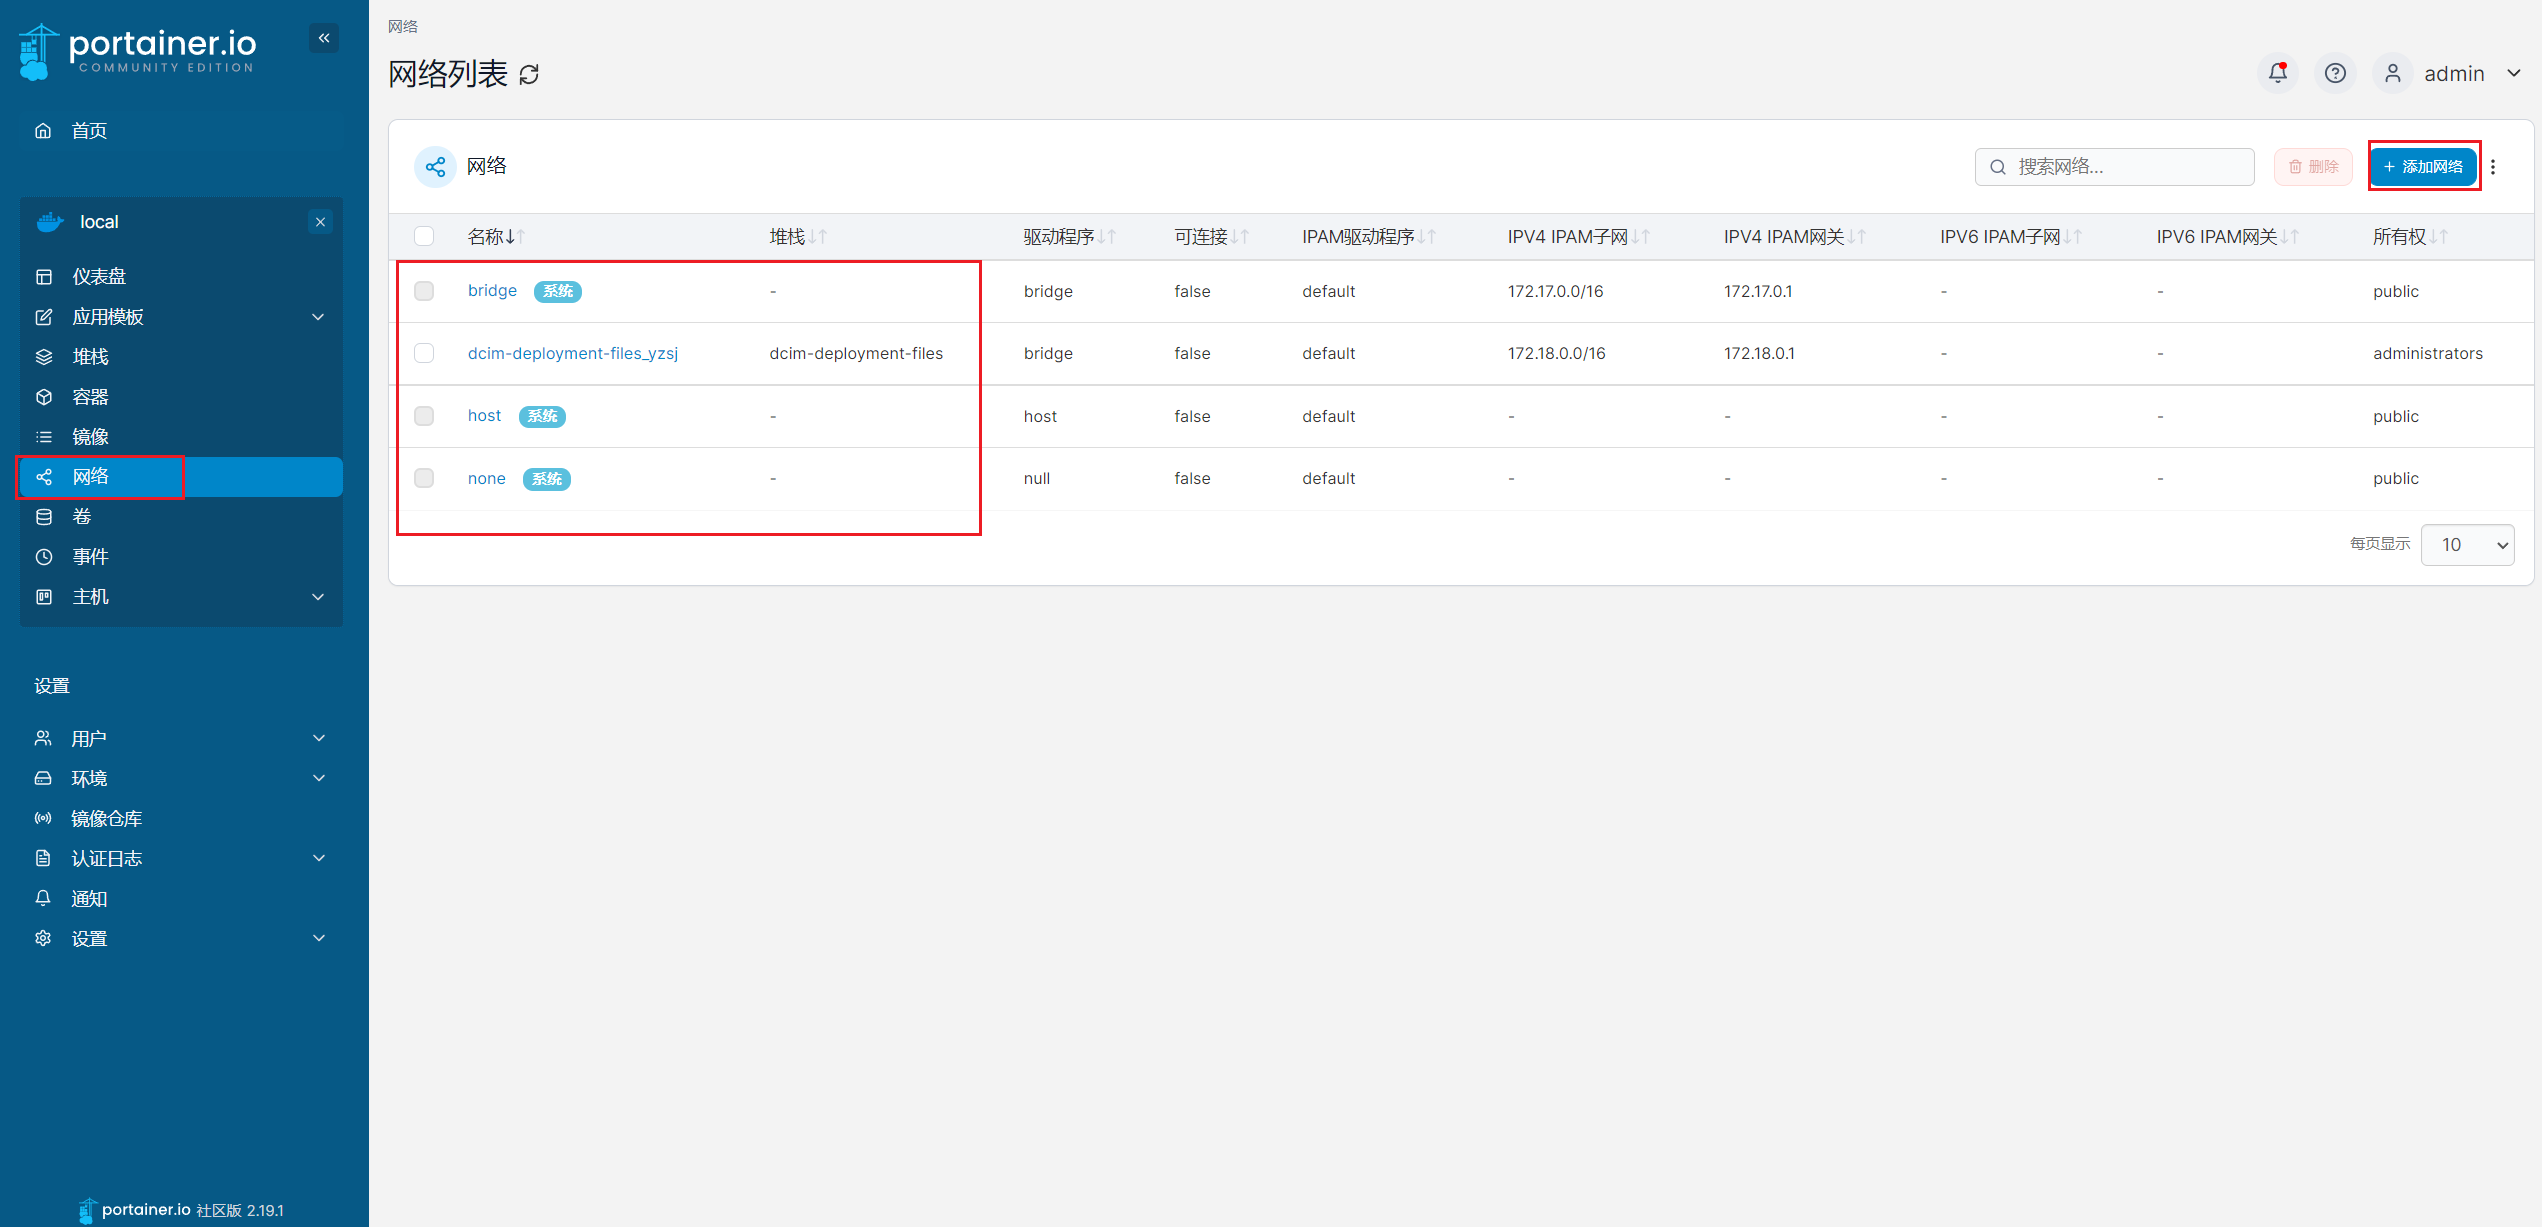
Task: Expand the 用户 settings submenu
Action: (x=319, y=738)
